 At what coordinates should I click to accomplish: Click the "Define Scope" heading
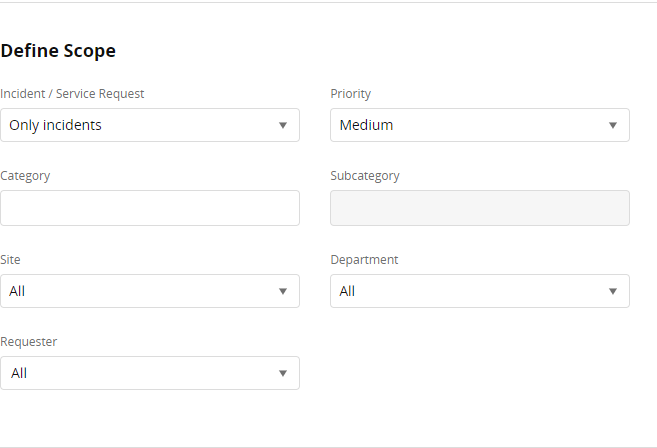click(x=58, y=50)
